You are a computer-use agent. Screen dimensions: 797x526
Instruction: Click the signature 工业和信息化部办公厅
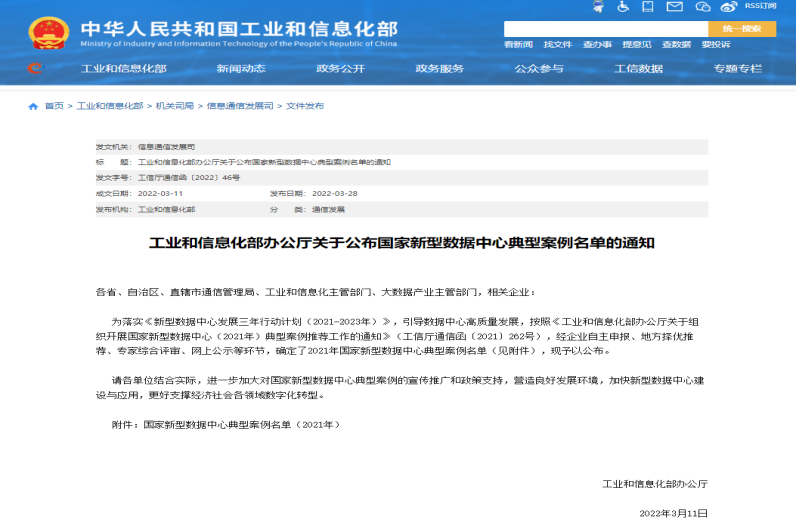click(655, 484)
